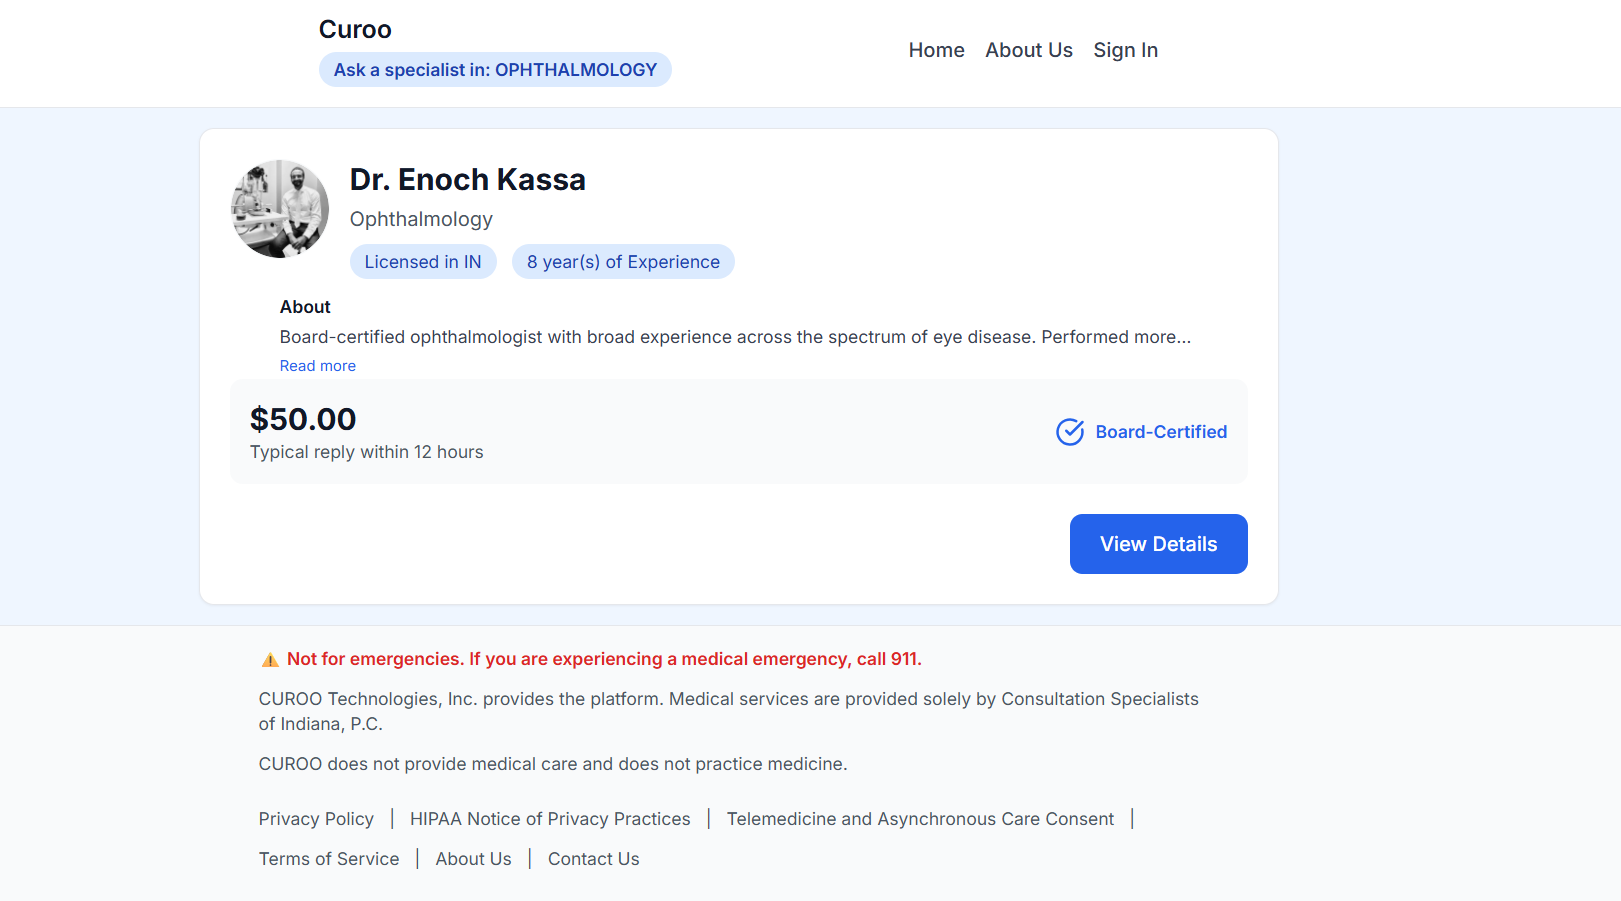Go to the Home page

point(936,50)
